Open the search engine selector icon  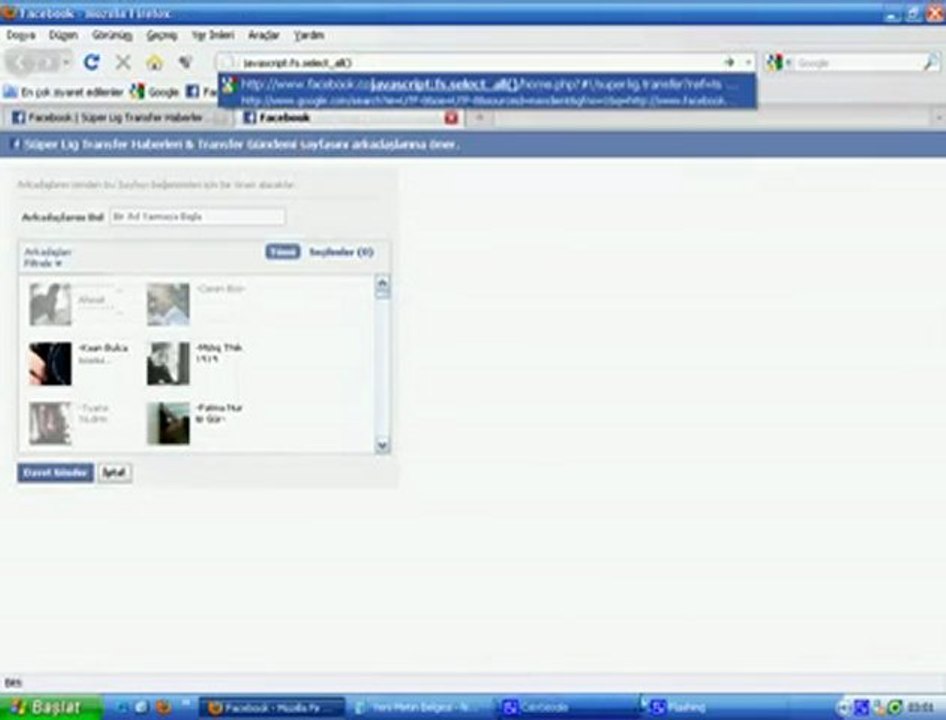tap(777, 62)
